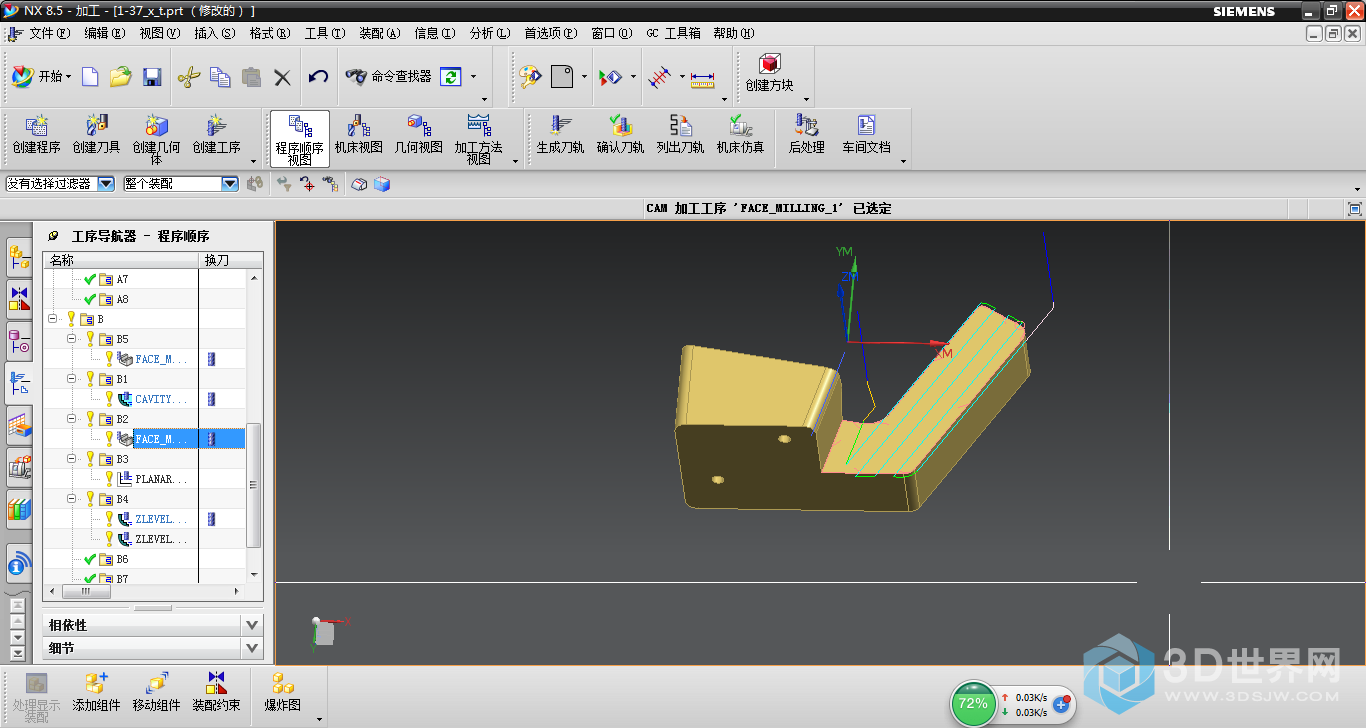The image size is (1366, 728).
Task: Click 装配约束 assembly constraints button
Action: [x=217, y=692]
